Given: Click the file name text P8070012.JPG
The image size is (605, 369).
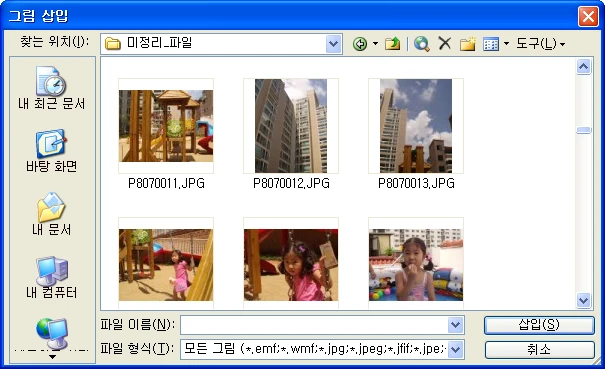Looking at the screenshot, I should 291,183.
